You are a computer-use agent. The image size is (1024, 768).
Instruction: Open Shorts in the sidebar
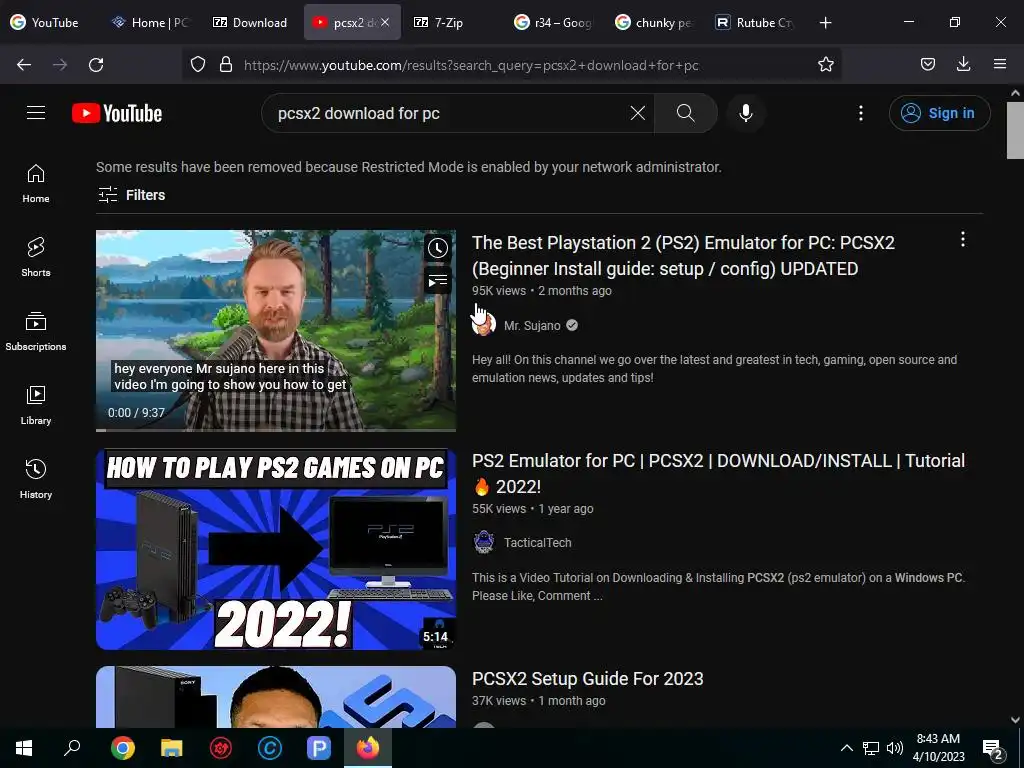tap(36, 257)
